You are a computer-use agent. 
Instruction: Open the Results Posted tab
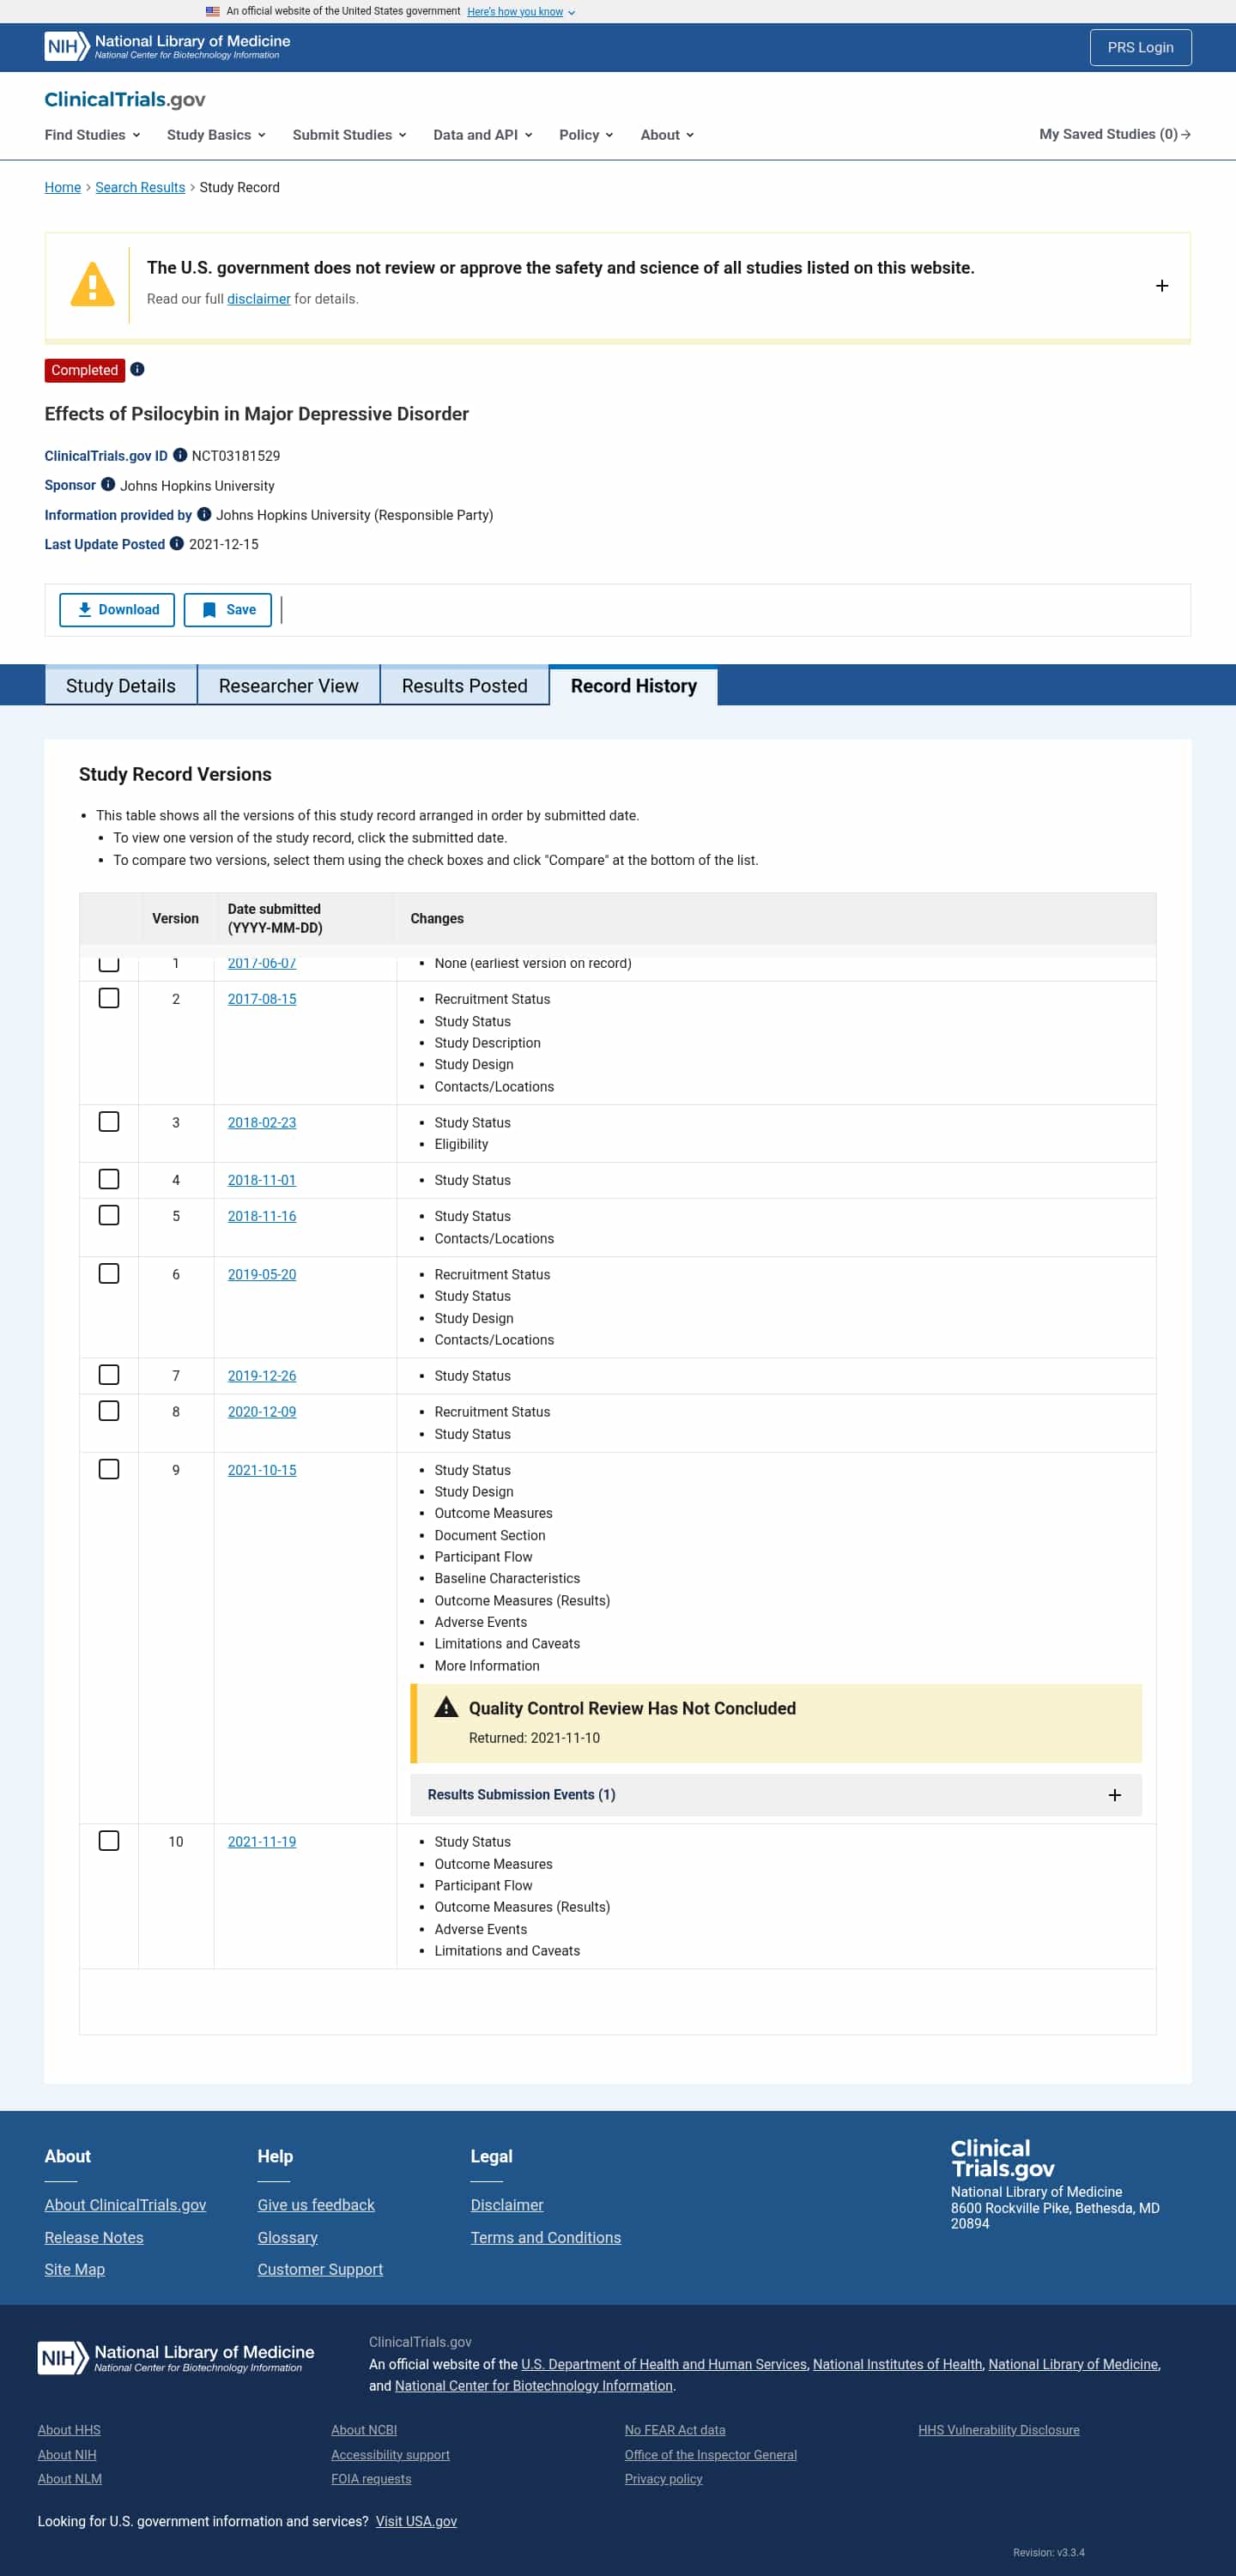pos(464,686)
